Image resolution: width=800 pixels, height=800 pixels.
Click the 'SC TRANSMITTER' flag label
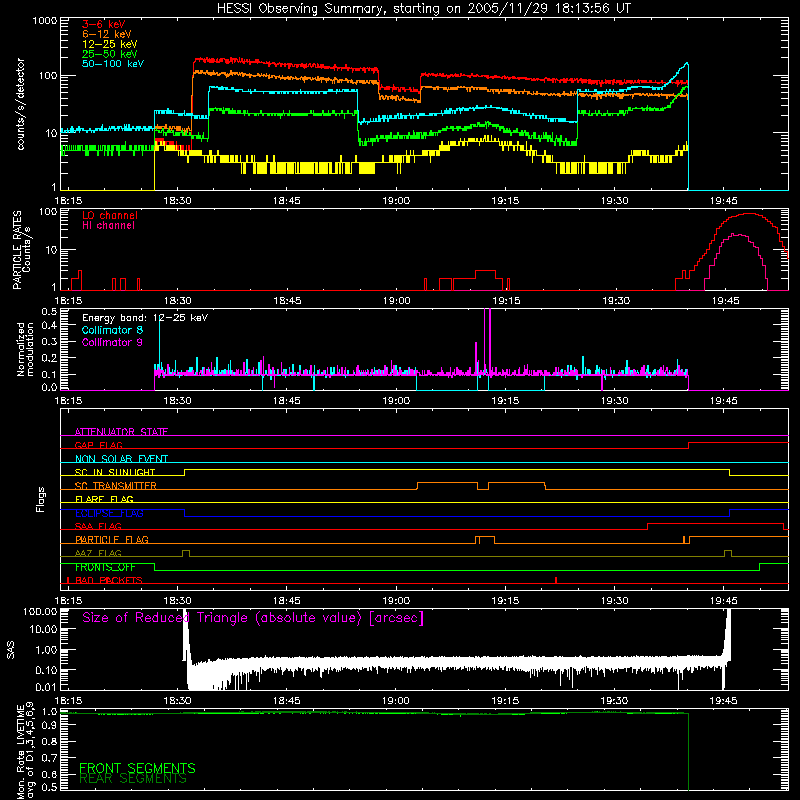tap(115, 486)
